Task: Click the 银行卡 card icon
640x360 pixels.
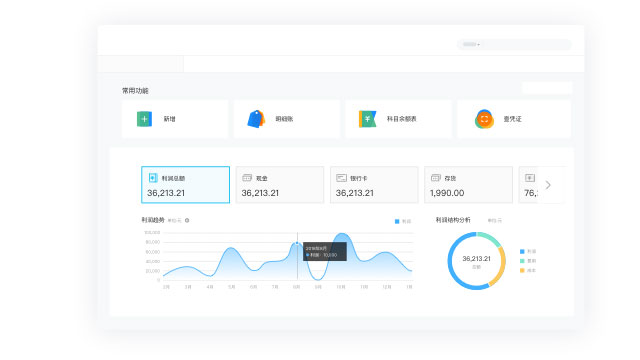Action: 341,178
